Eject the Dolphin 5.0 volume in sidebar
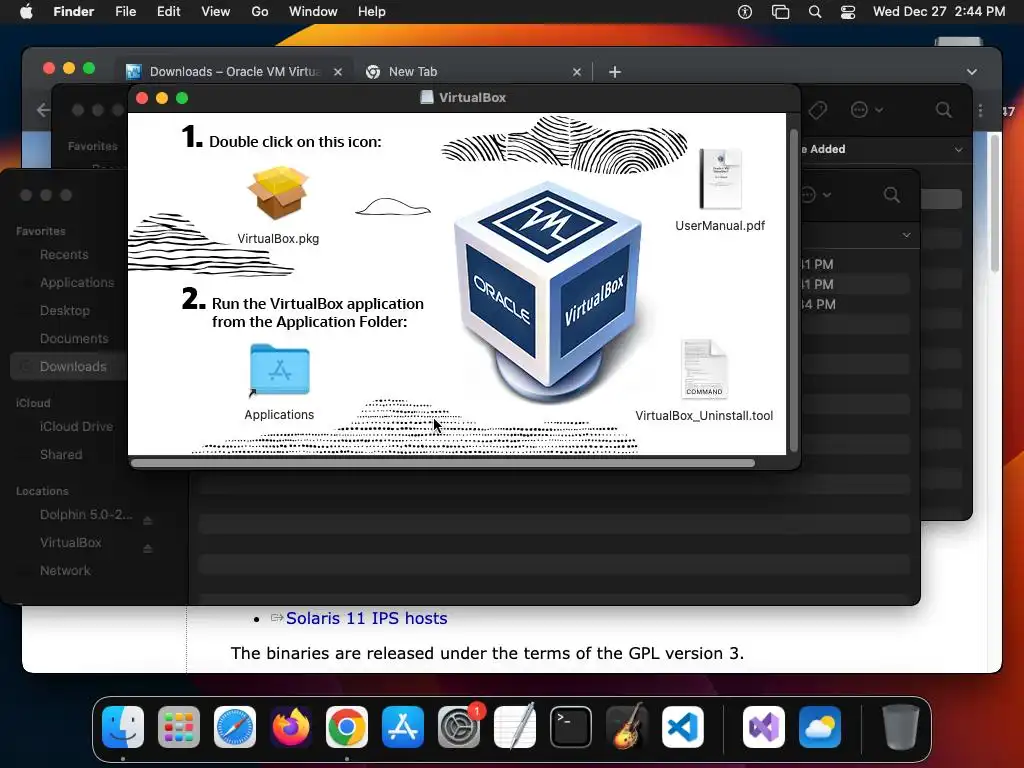The width and height of the screenshot is (1024, 768). pos(148,520)
